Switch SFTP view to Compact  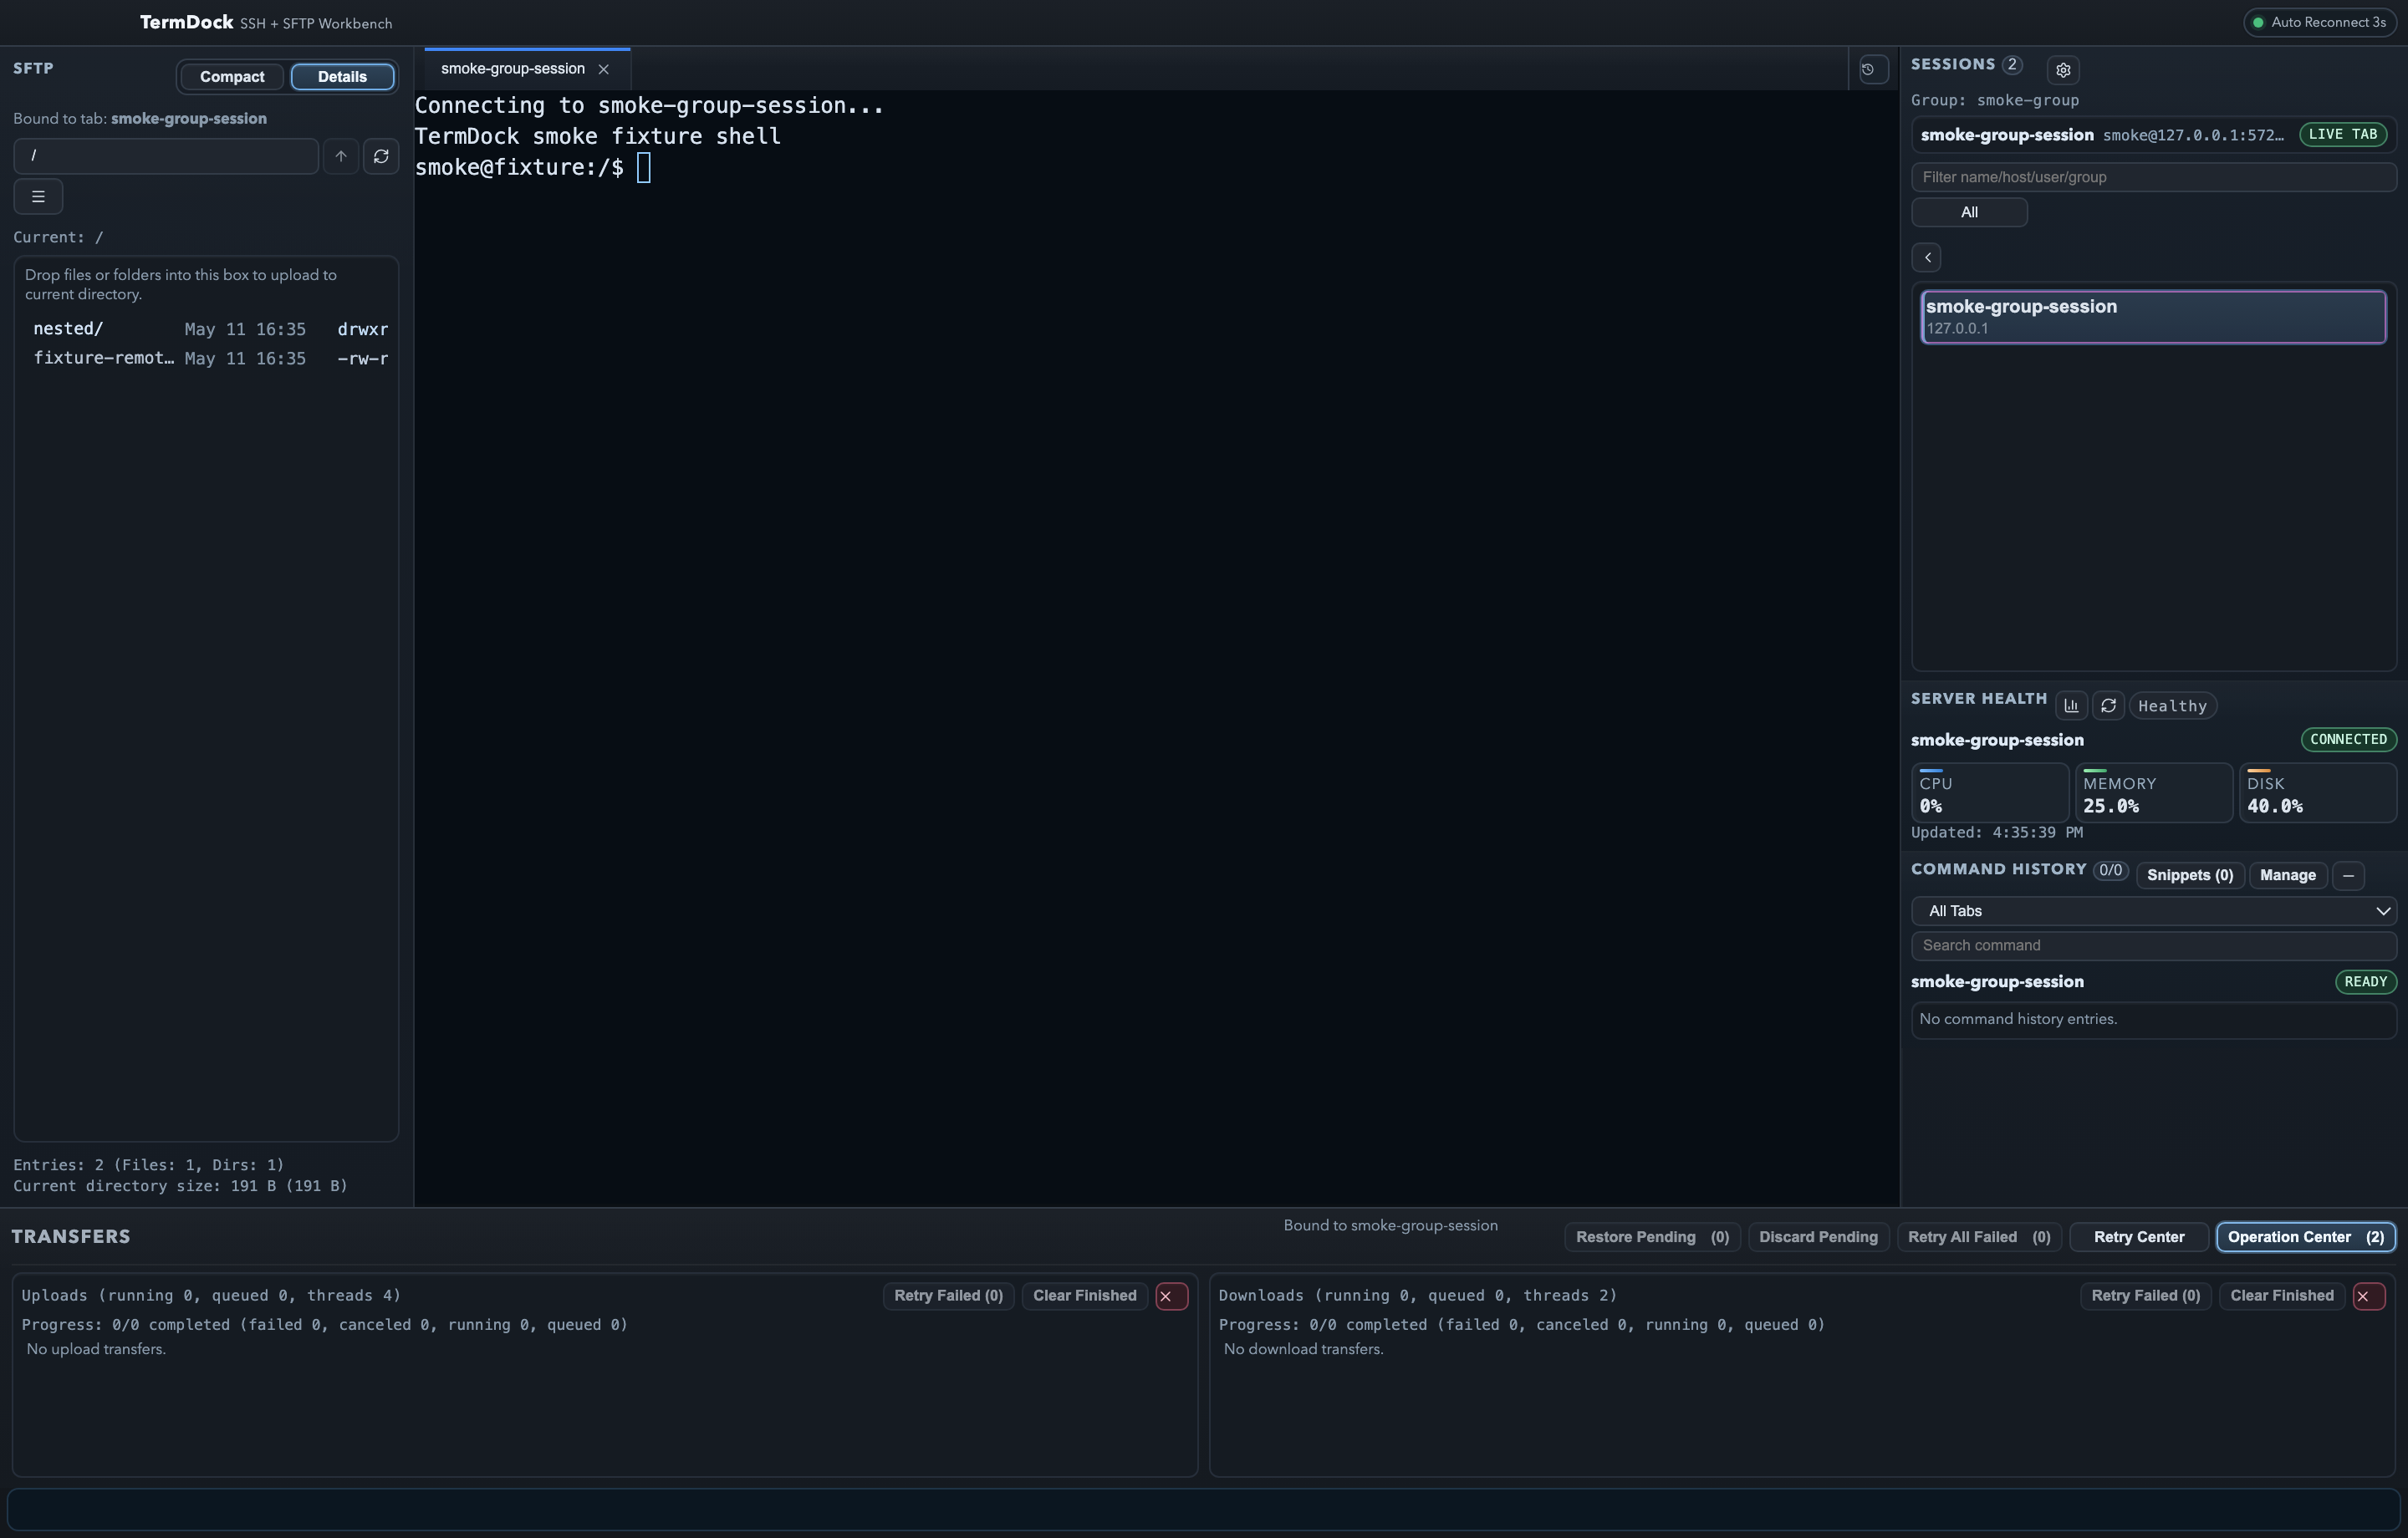[x=232, y=77]
